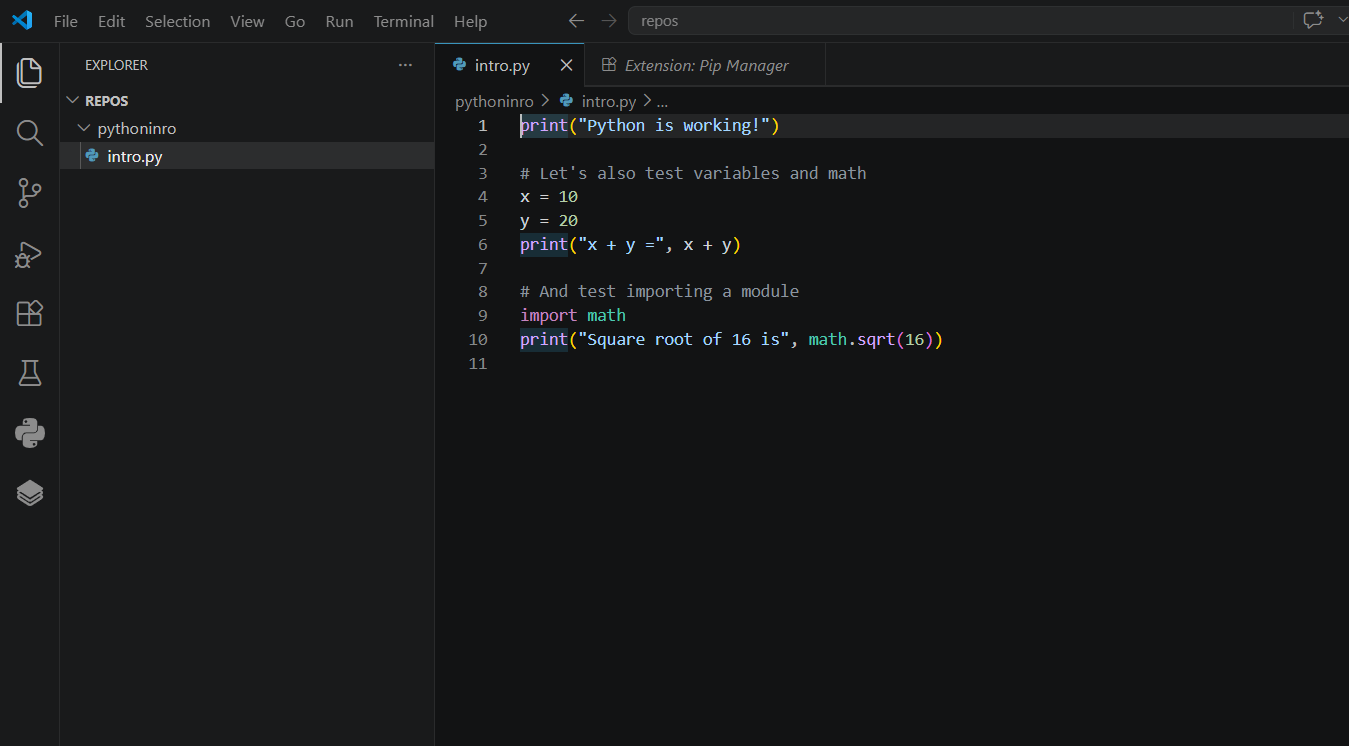Open the File menu

click(x=66, y=21)
